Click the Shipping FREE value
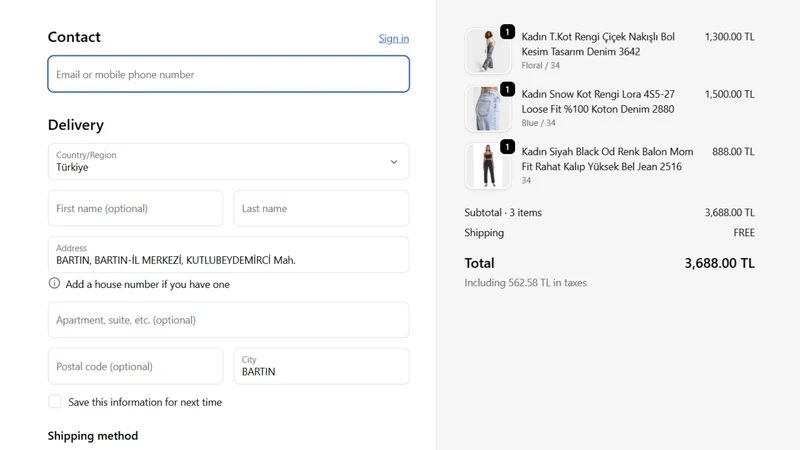 click(x=744, y=233)
